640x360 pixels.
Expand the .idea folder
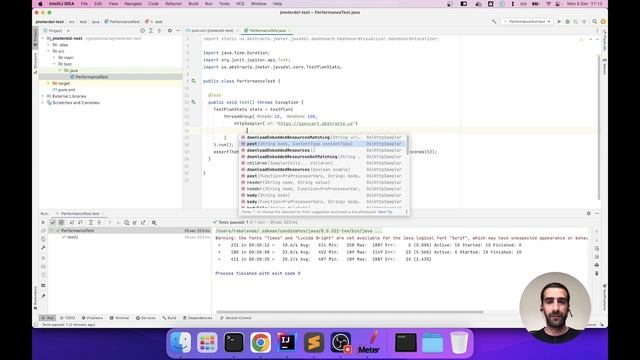coord(49,45)
